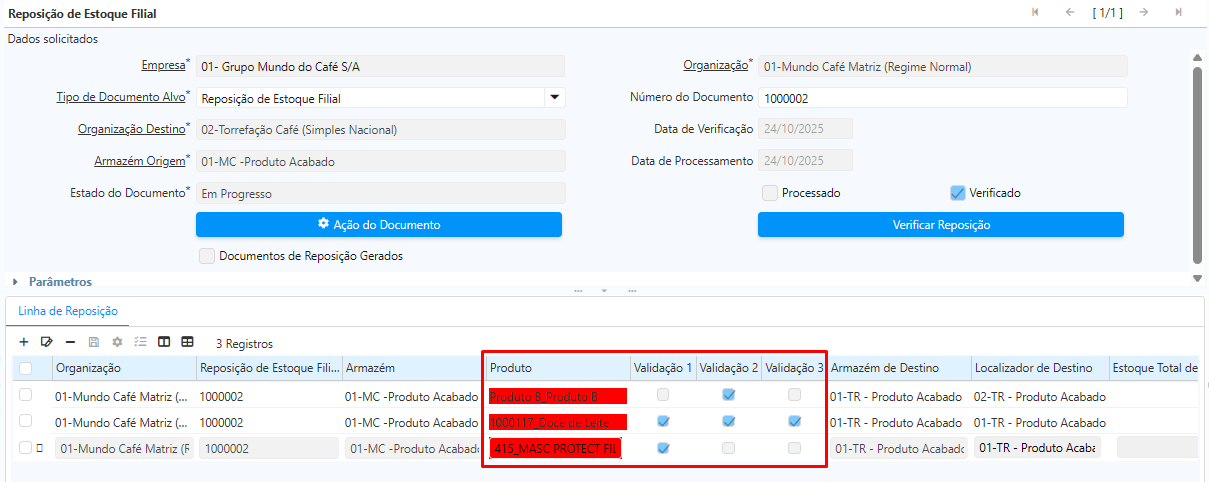Go to the next record arrow
The width and height of the screenshot is (1209, 482).
coord(1143,12)
